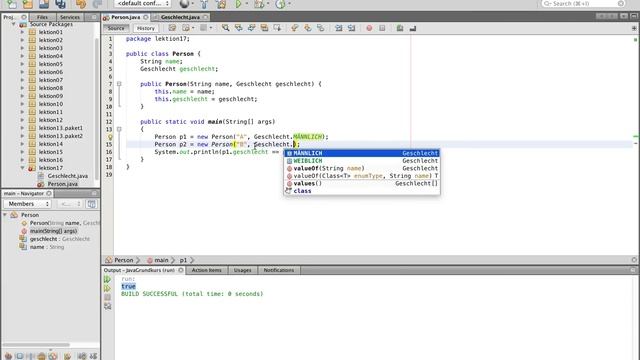
Task: Click the red macro recording button
Action: (x=369, y=28)
